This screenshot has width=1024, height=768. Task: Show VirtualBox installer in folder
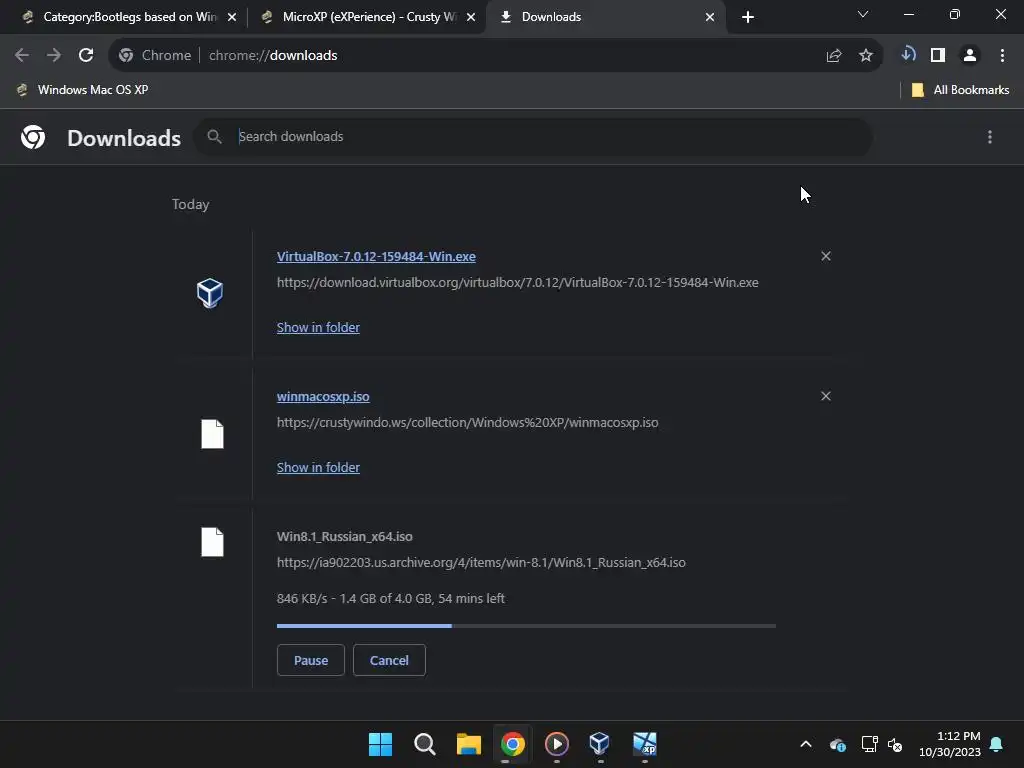point(318,327)
